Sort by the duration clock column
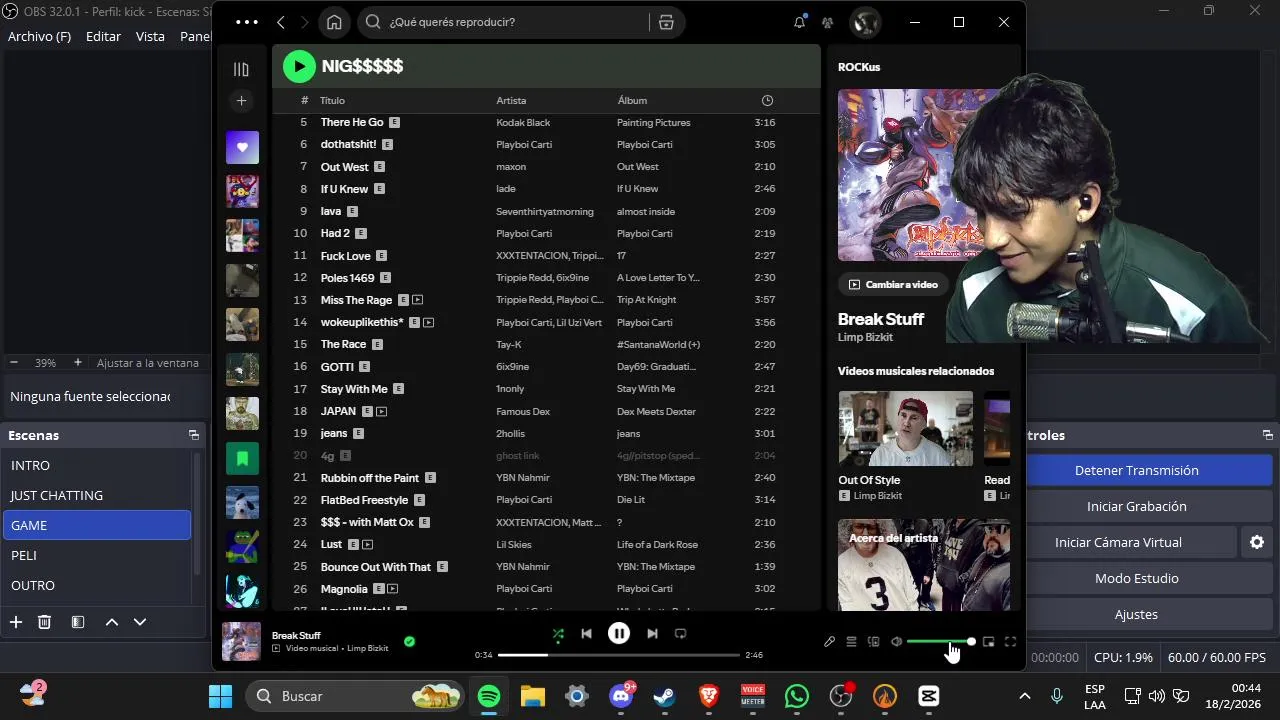1280x720 pixels. [x=767, y=100]
